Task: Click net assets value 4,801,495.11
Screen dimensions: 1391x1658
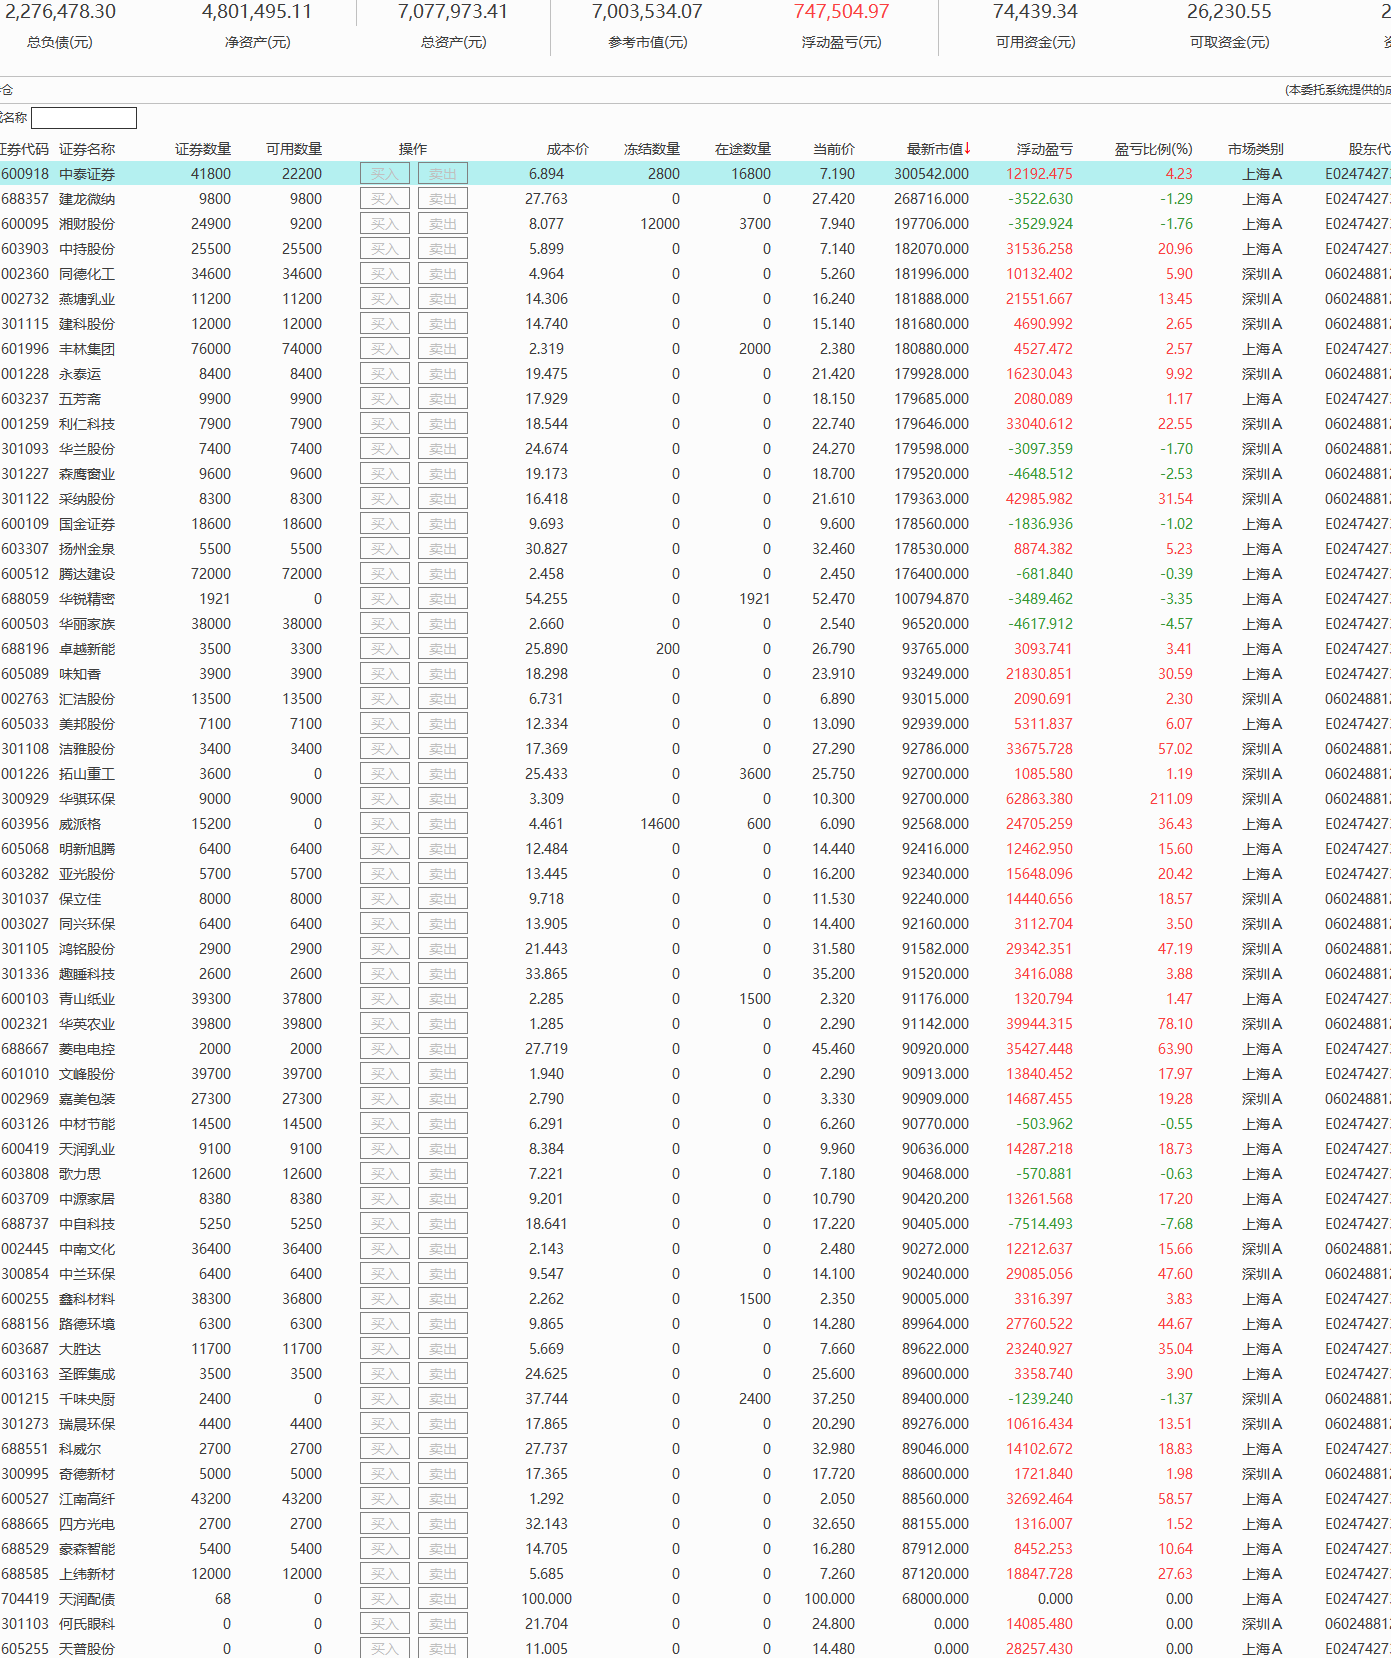Action: 257,12
